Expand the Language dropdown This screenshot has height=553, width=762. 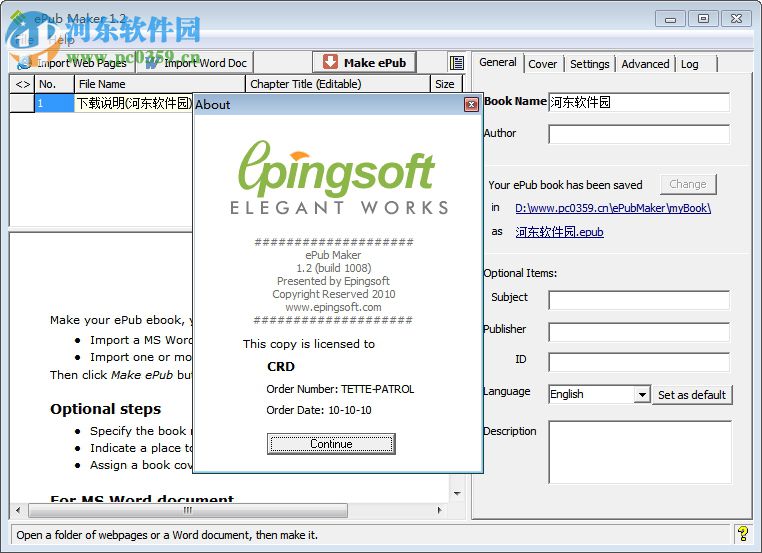[x=642, y=394]
